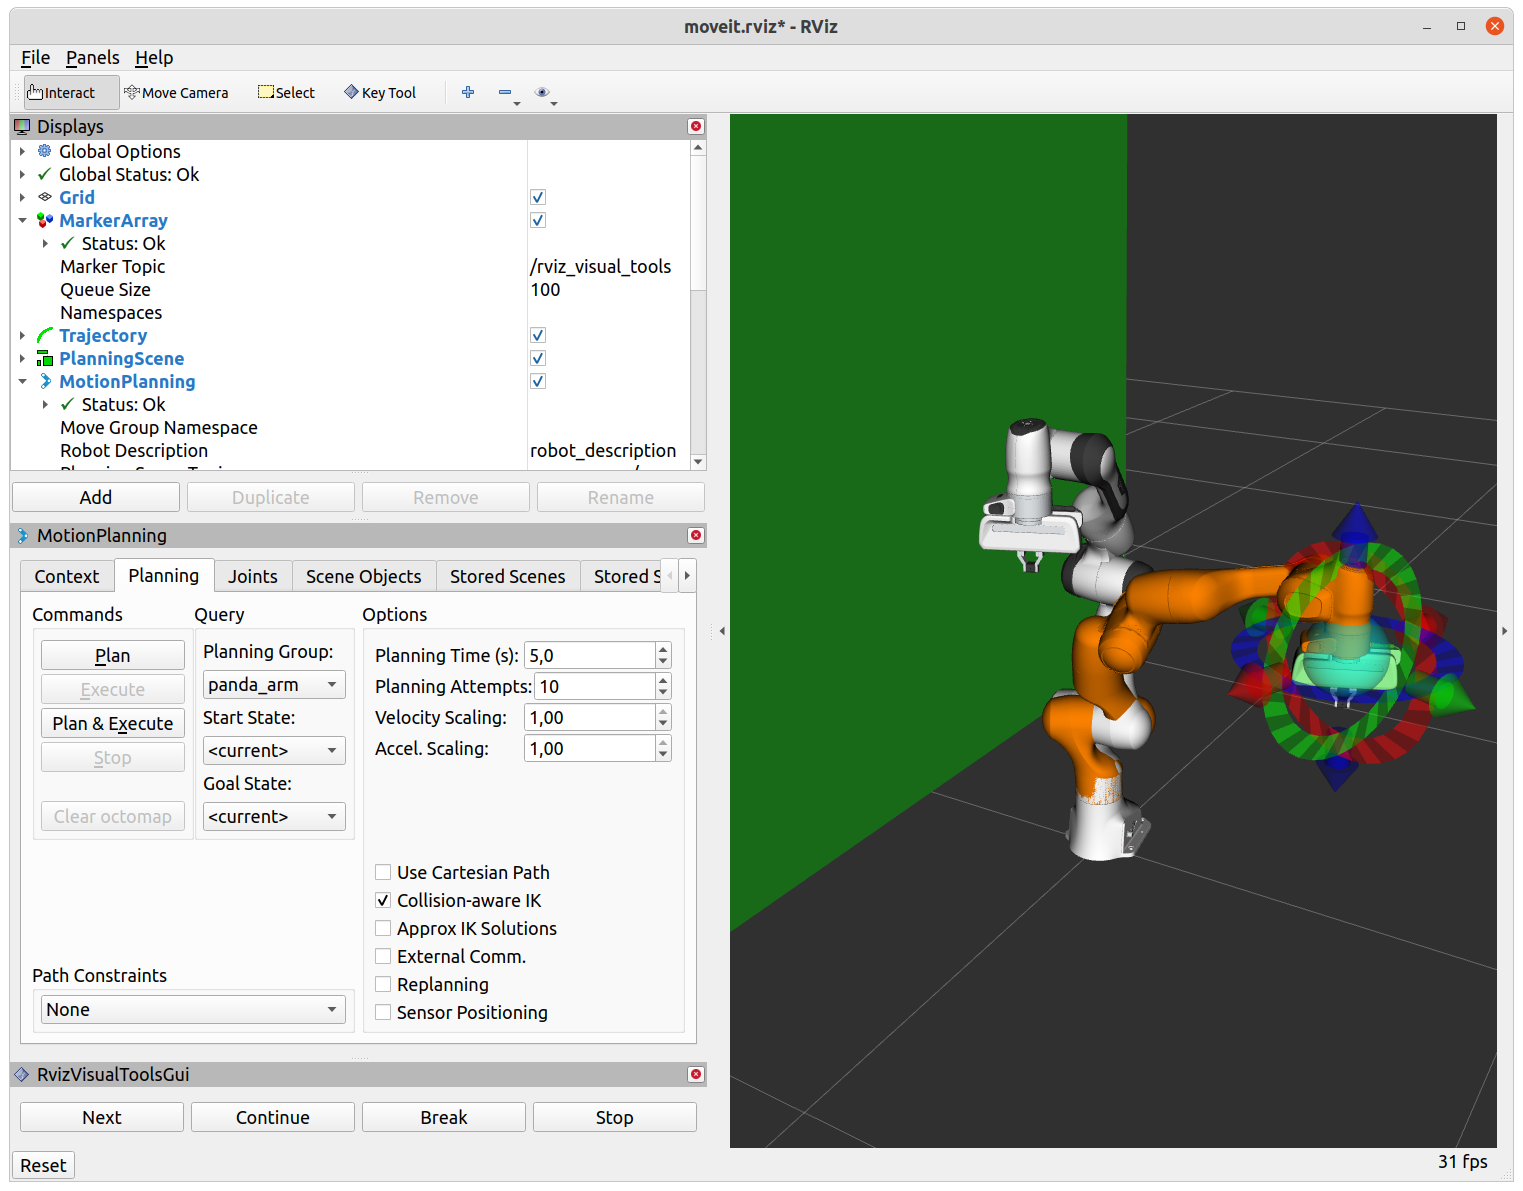Switch to the Joints tab
Viewport: 1523px width, 1191px height.
click(x=252, y=576)
